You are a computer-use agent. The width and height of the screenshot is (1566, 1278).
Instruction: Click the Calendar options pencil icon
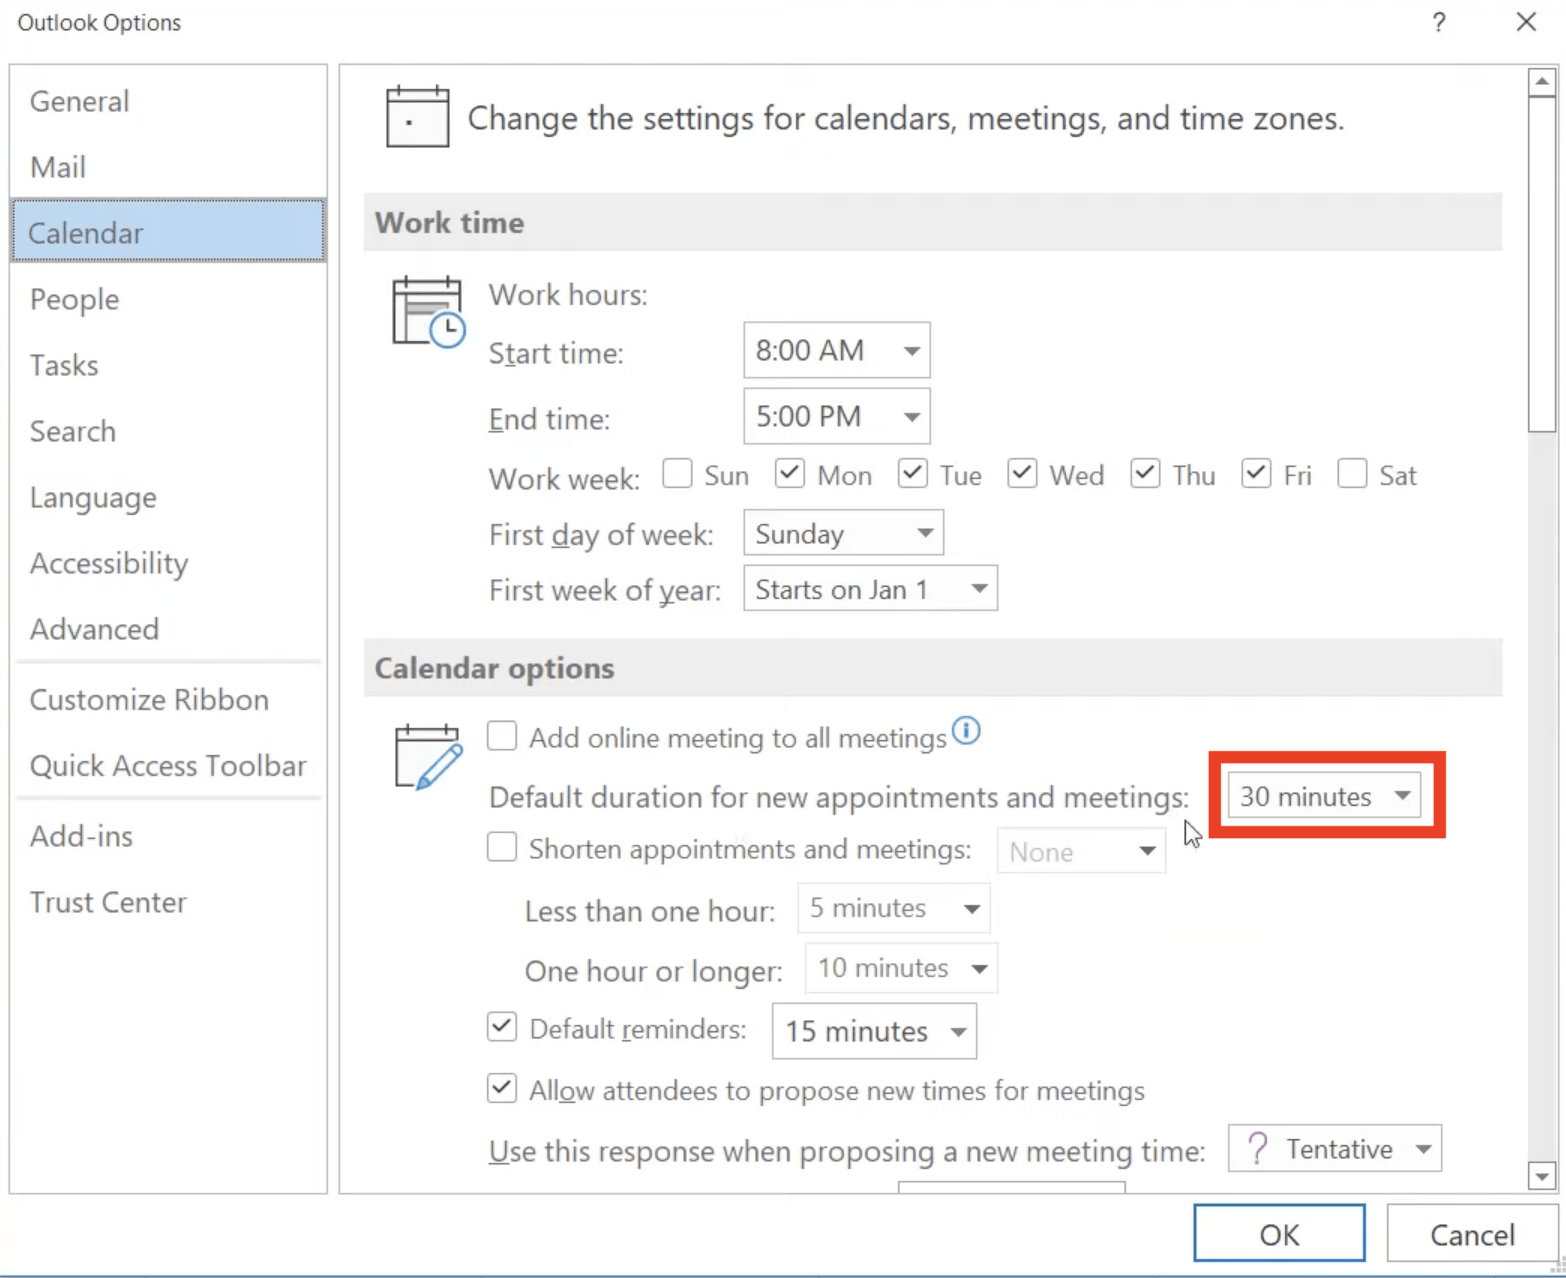tap(429, 758)
